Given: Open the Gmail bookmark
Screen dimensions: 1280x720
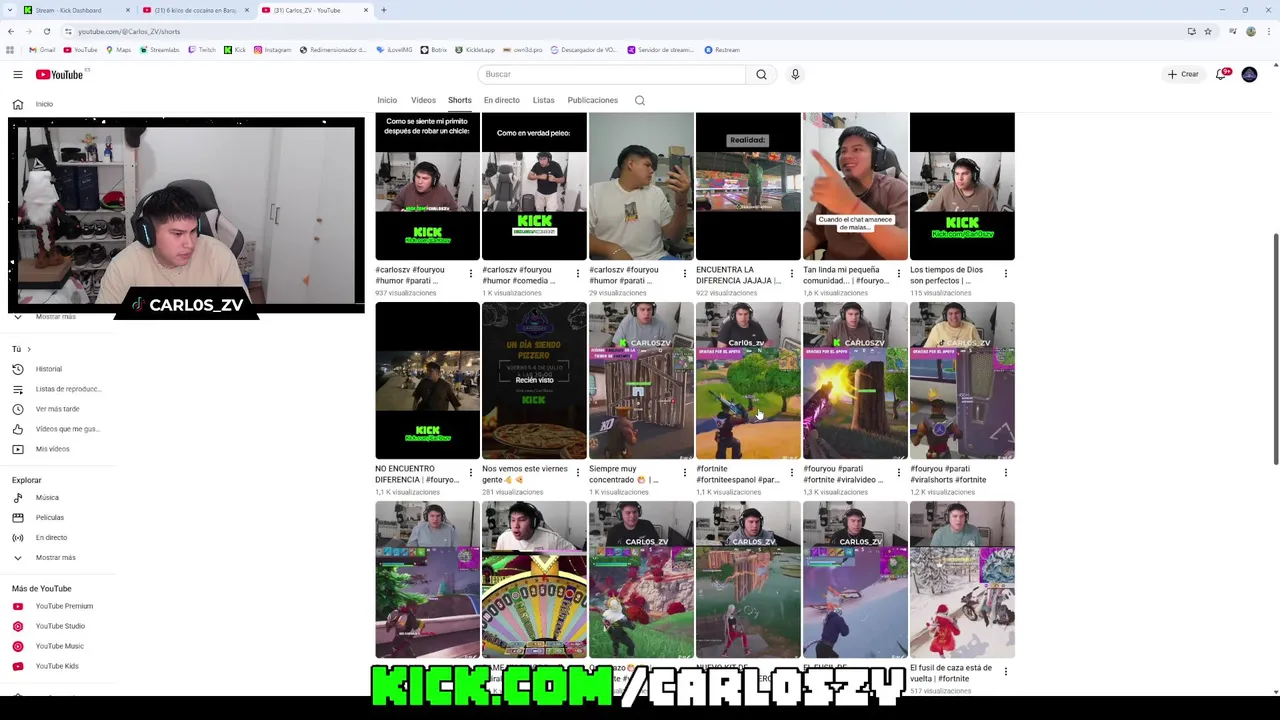Looking at the screenshot, I should 42,50.
